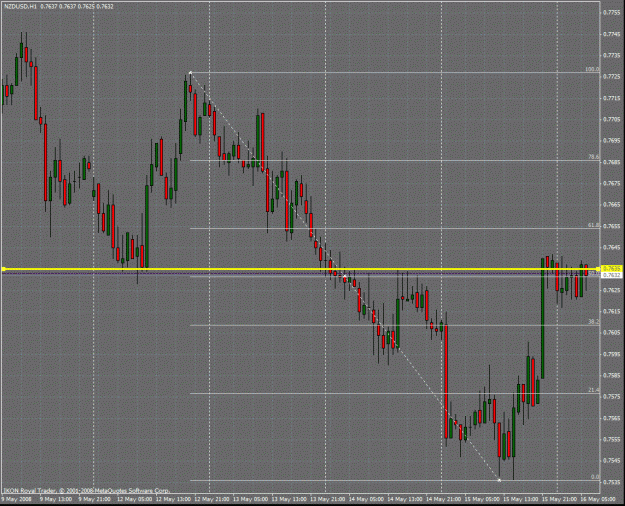
Task: Click the 16 May 05:00 time label
Action: click(598, 499)
